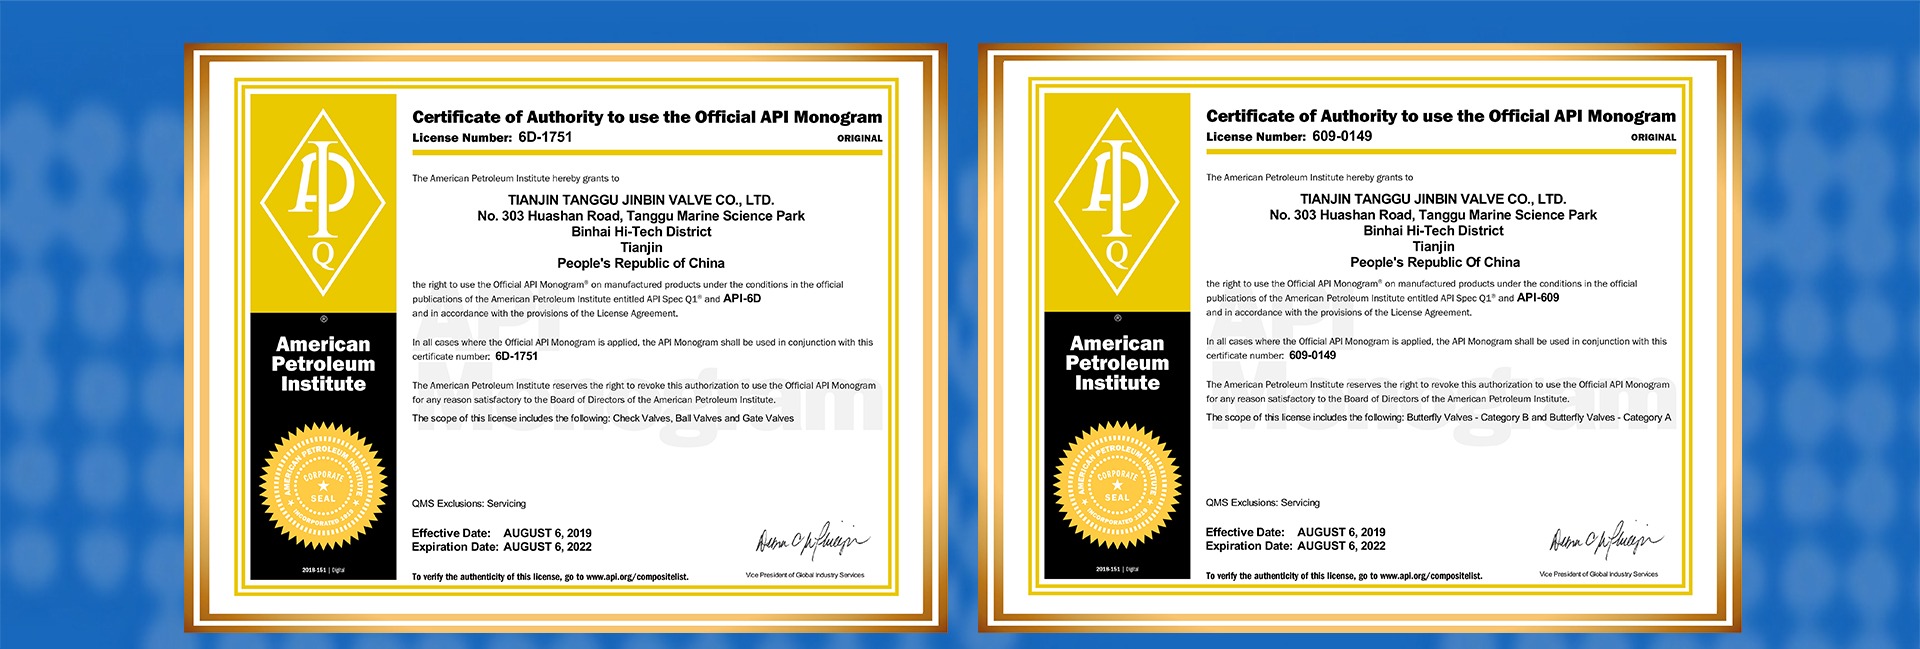
Task: Click 'ORIGINAL' mark on the 6D-1751 certificate
Action: [x=860, y=139]
